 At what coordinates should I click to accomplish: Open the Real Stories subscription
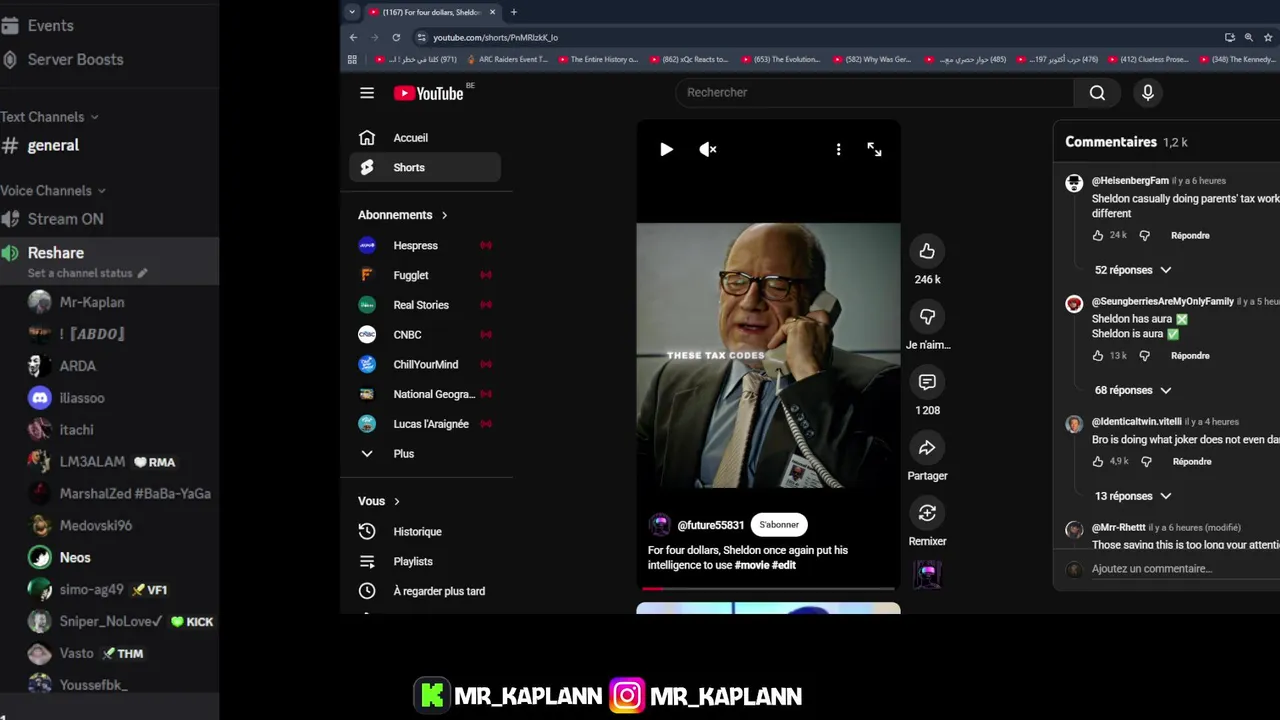pyautogui.click(x=425, y=305)
